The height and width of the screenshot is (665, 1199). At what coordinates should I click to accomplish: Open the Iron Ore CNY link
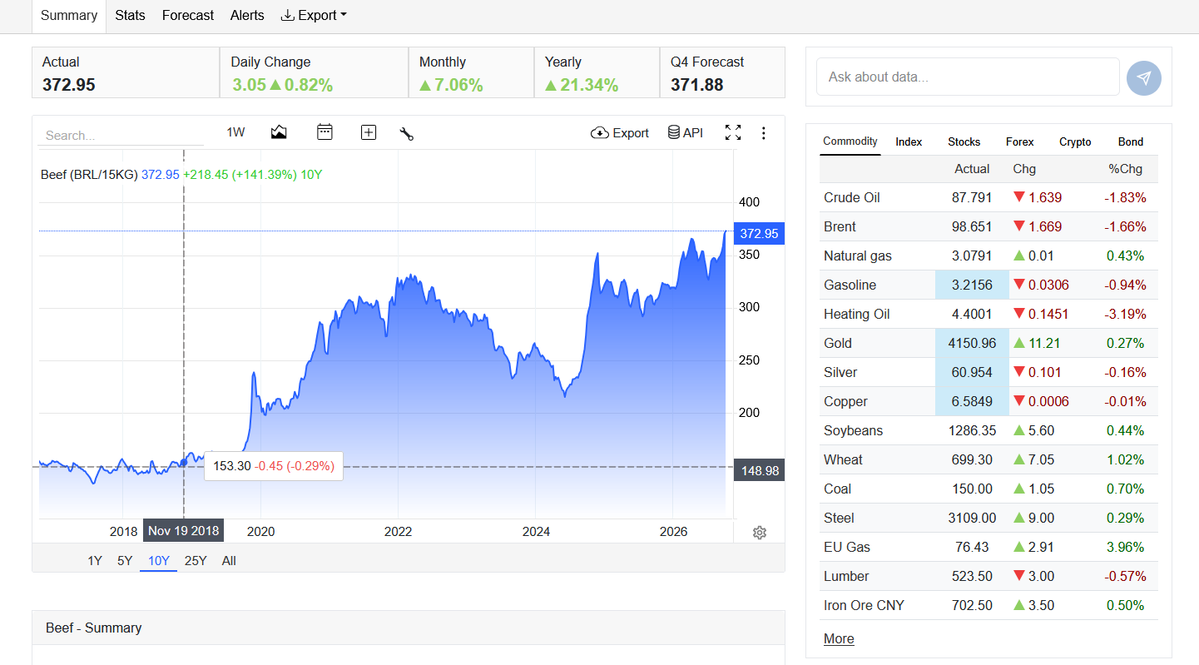(x=864, y=605)
